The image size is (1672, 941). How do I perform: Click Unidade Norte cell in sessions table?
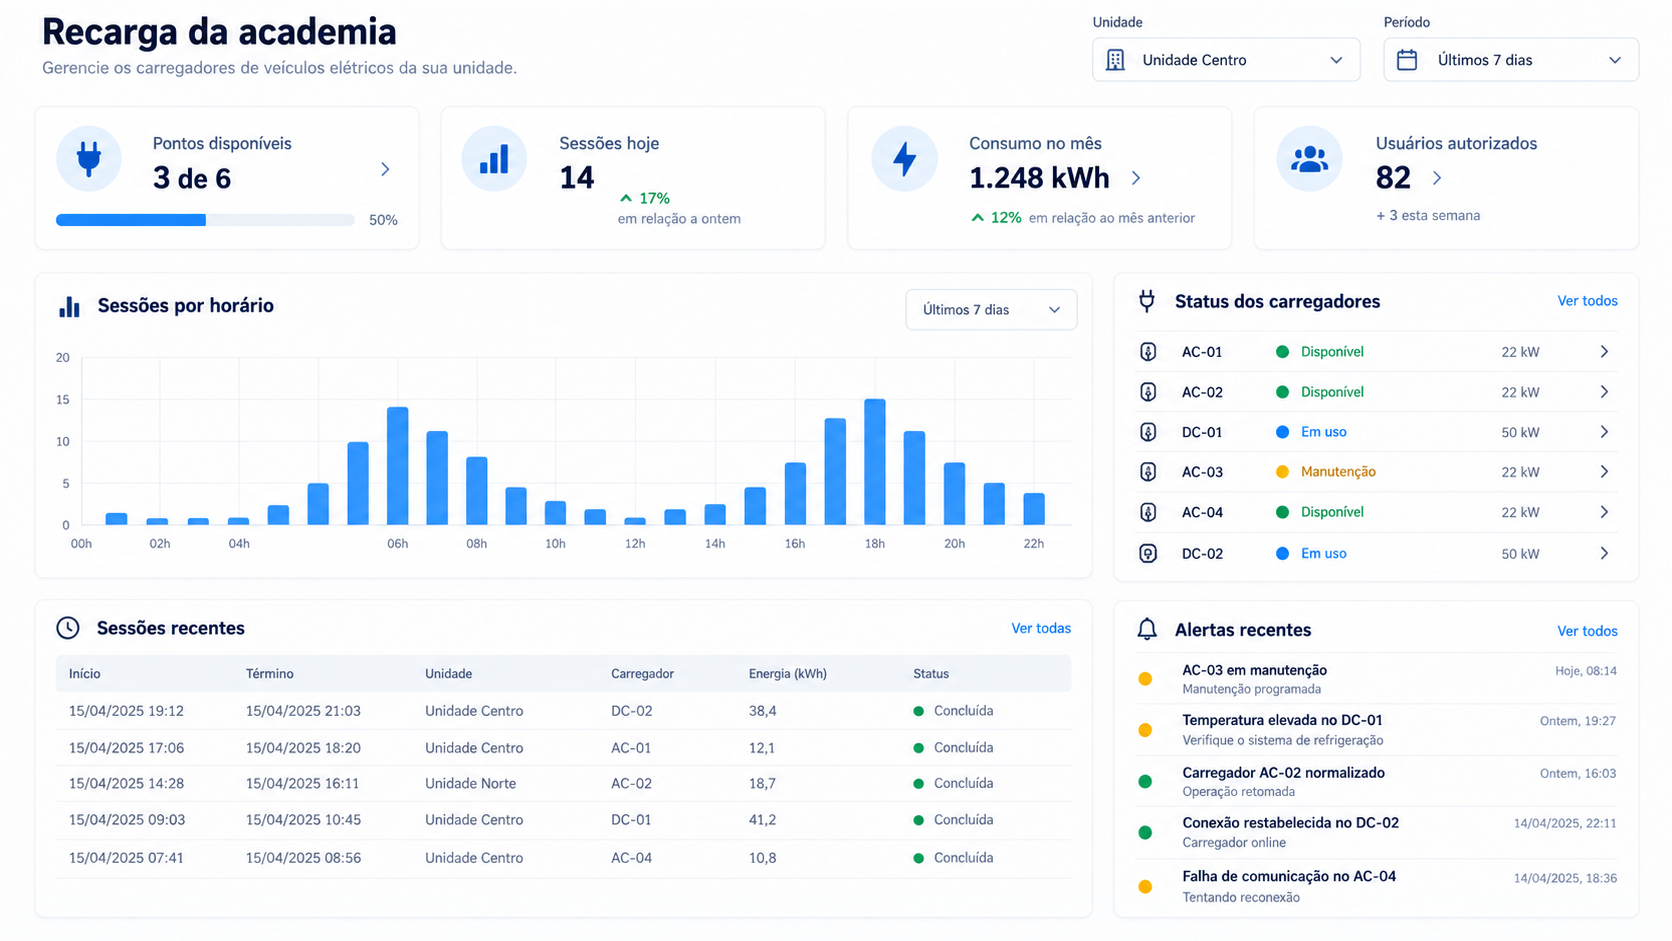471,783
